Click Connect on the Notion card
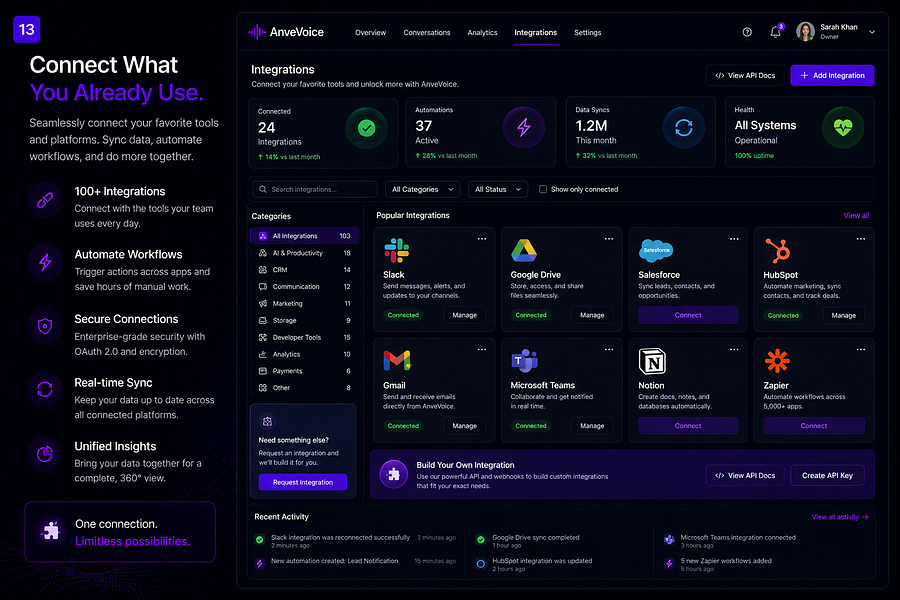The image size is (900, 600). coord(688,425)
